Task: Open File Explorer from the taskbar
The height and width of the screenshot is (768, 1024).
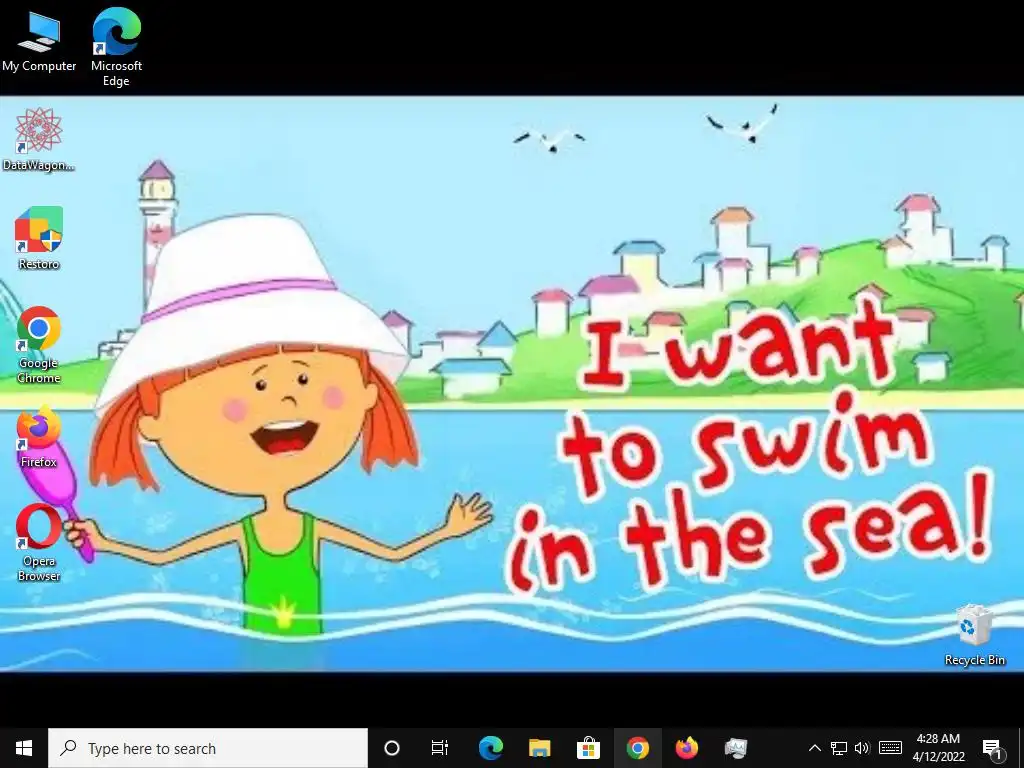Action: [539, 748]
